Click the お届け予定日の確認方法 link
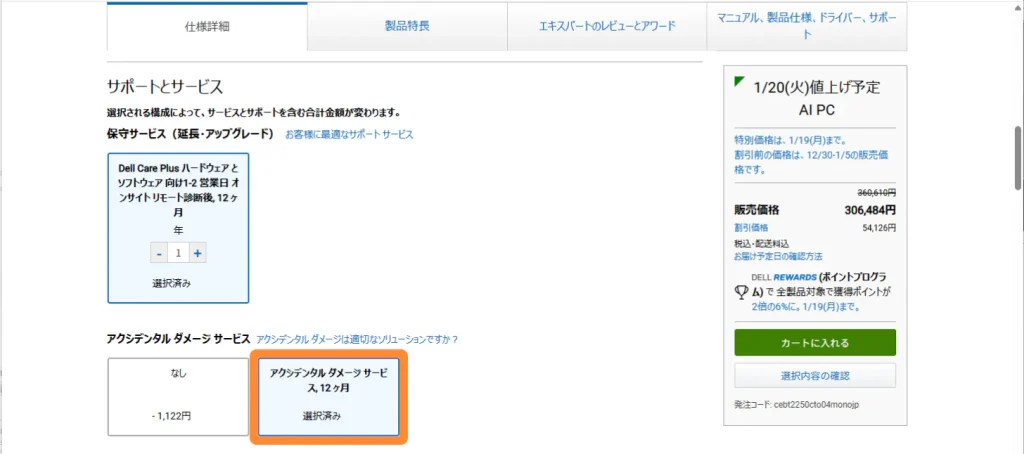Image resolution: width=1024 pixels, height=454 pixels. 778,256
